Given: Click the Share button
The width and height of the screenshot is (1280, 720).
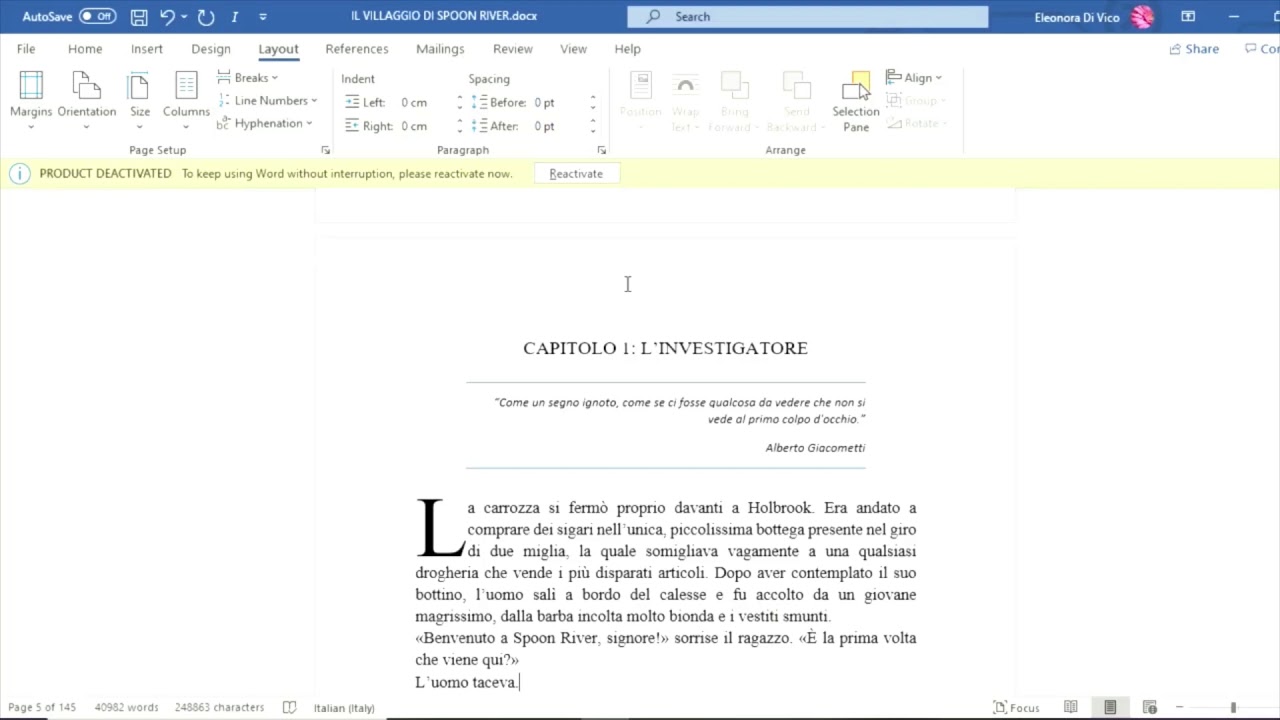Looking at the screenshot, I should click(1195, 49).
